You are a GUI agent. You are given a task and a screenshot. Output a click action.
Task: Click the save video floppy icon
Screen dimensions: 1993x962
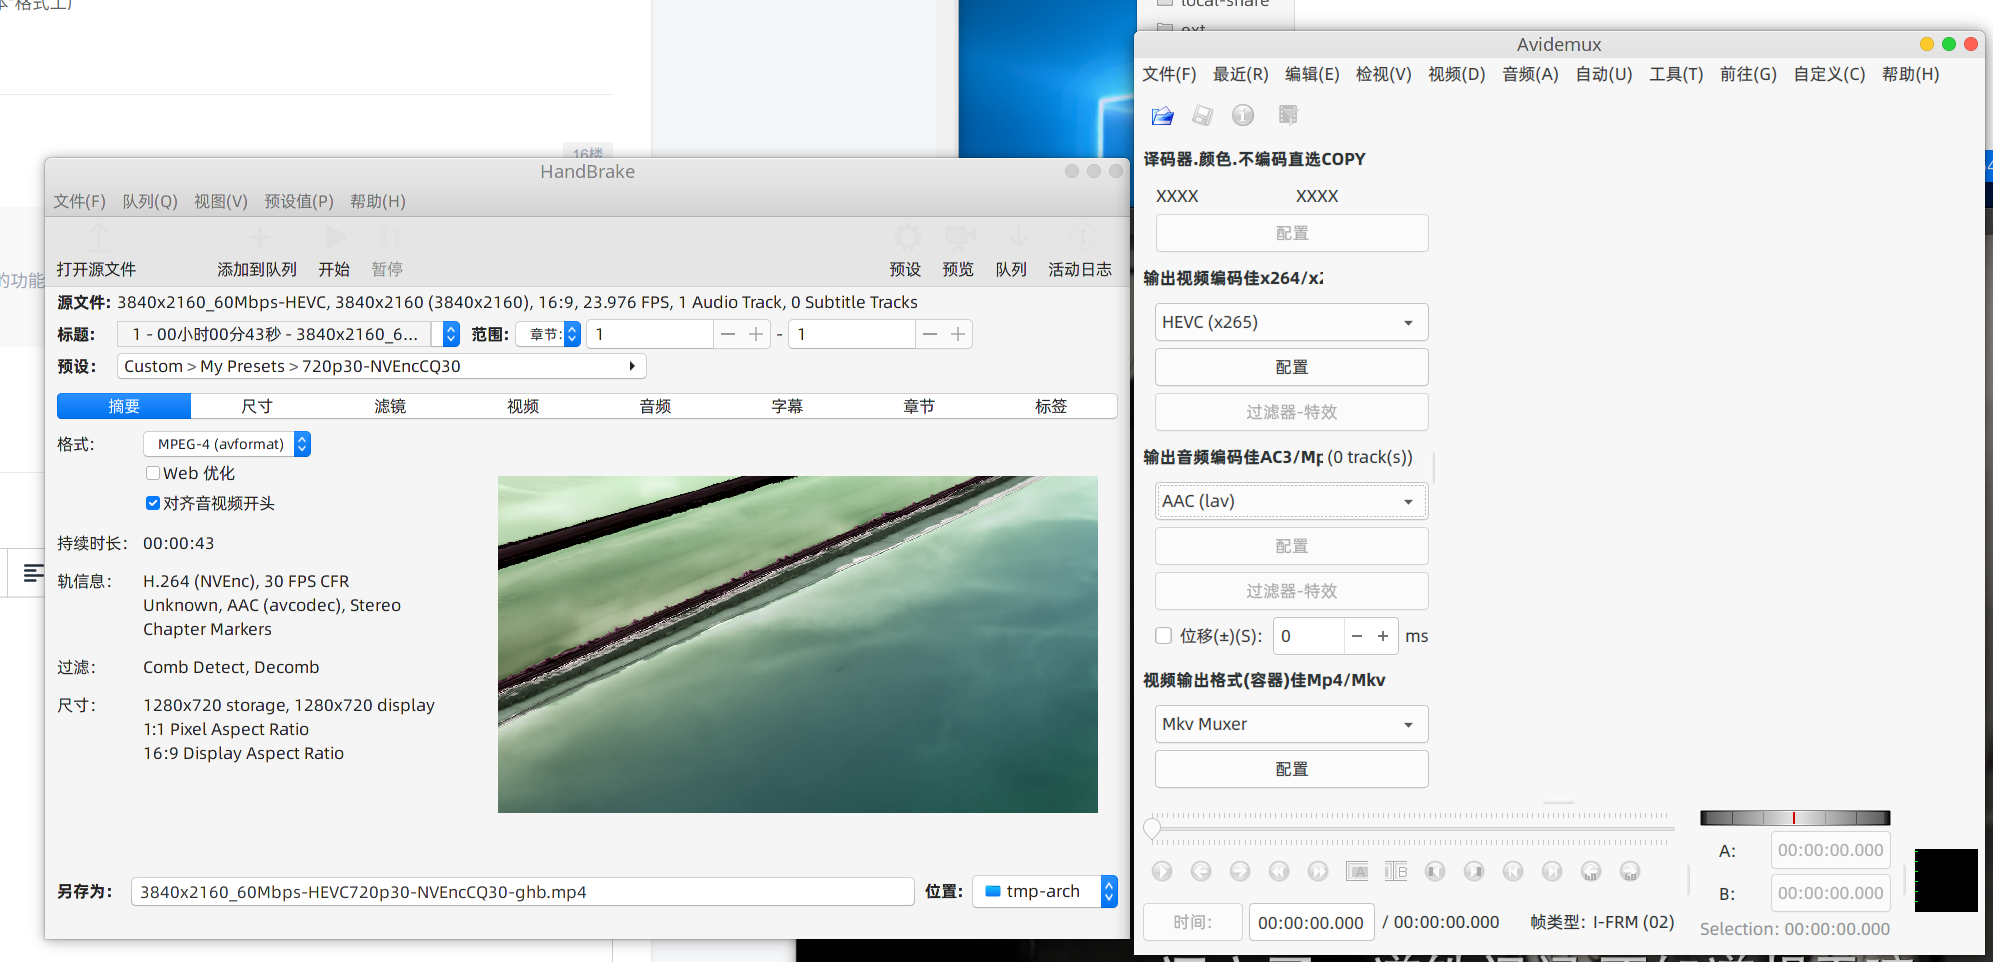coord(1202,116)
